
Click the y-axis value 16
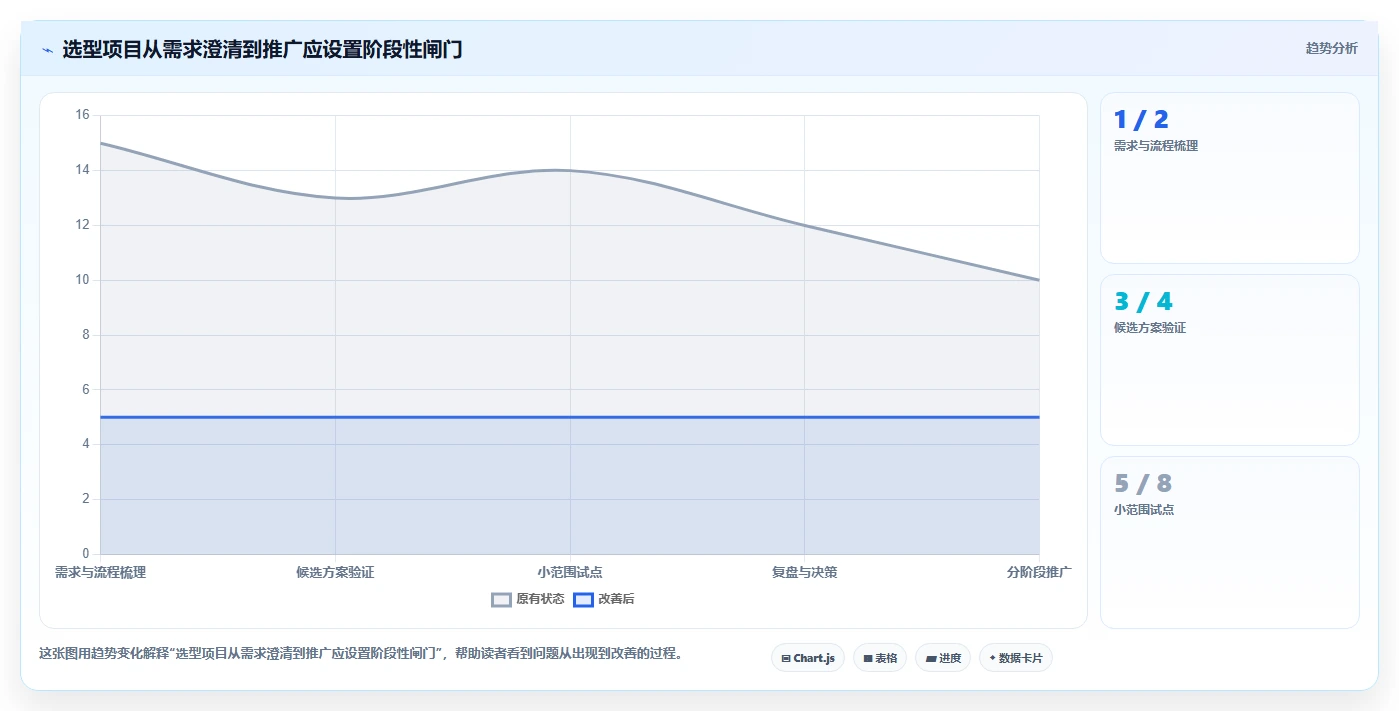pyautogui.click(x=82, y=115)
